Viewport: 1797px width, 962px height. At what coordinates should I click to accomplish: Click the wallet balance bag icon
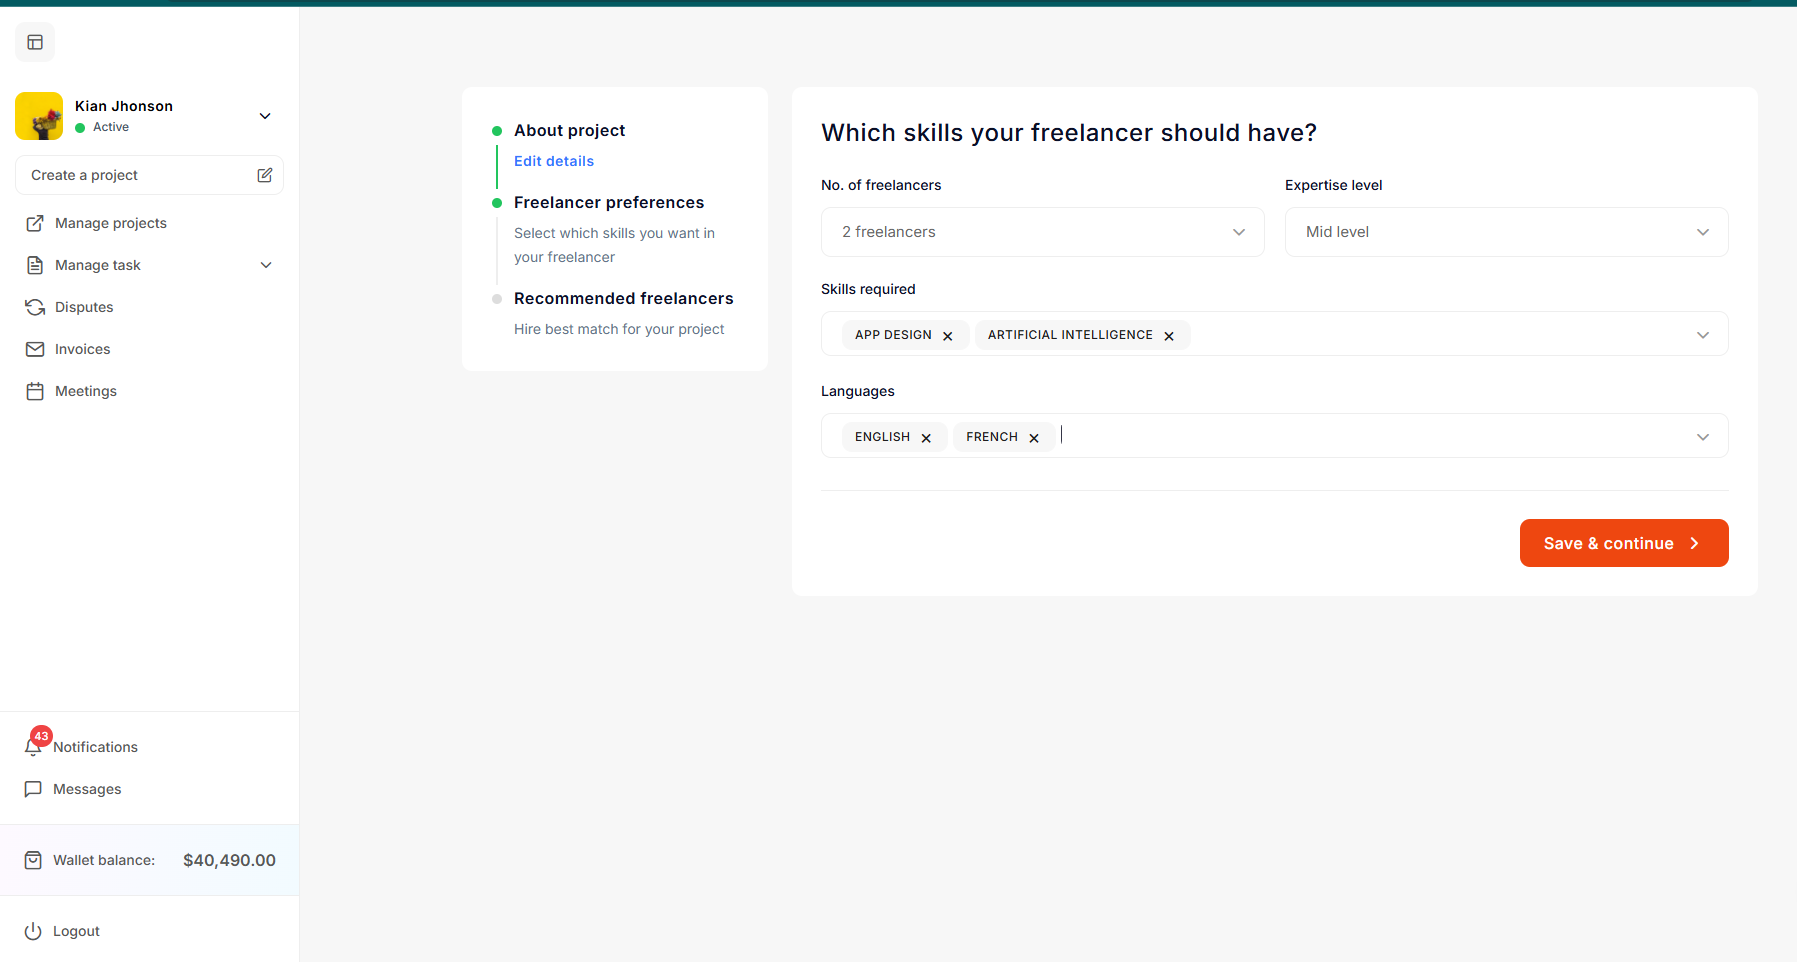(x=33, y=860)
